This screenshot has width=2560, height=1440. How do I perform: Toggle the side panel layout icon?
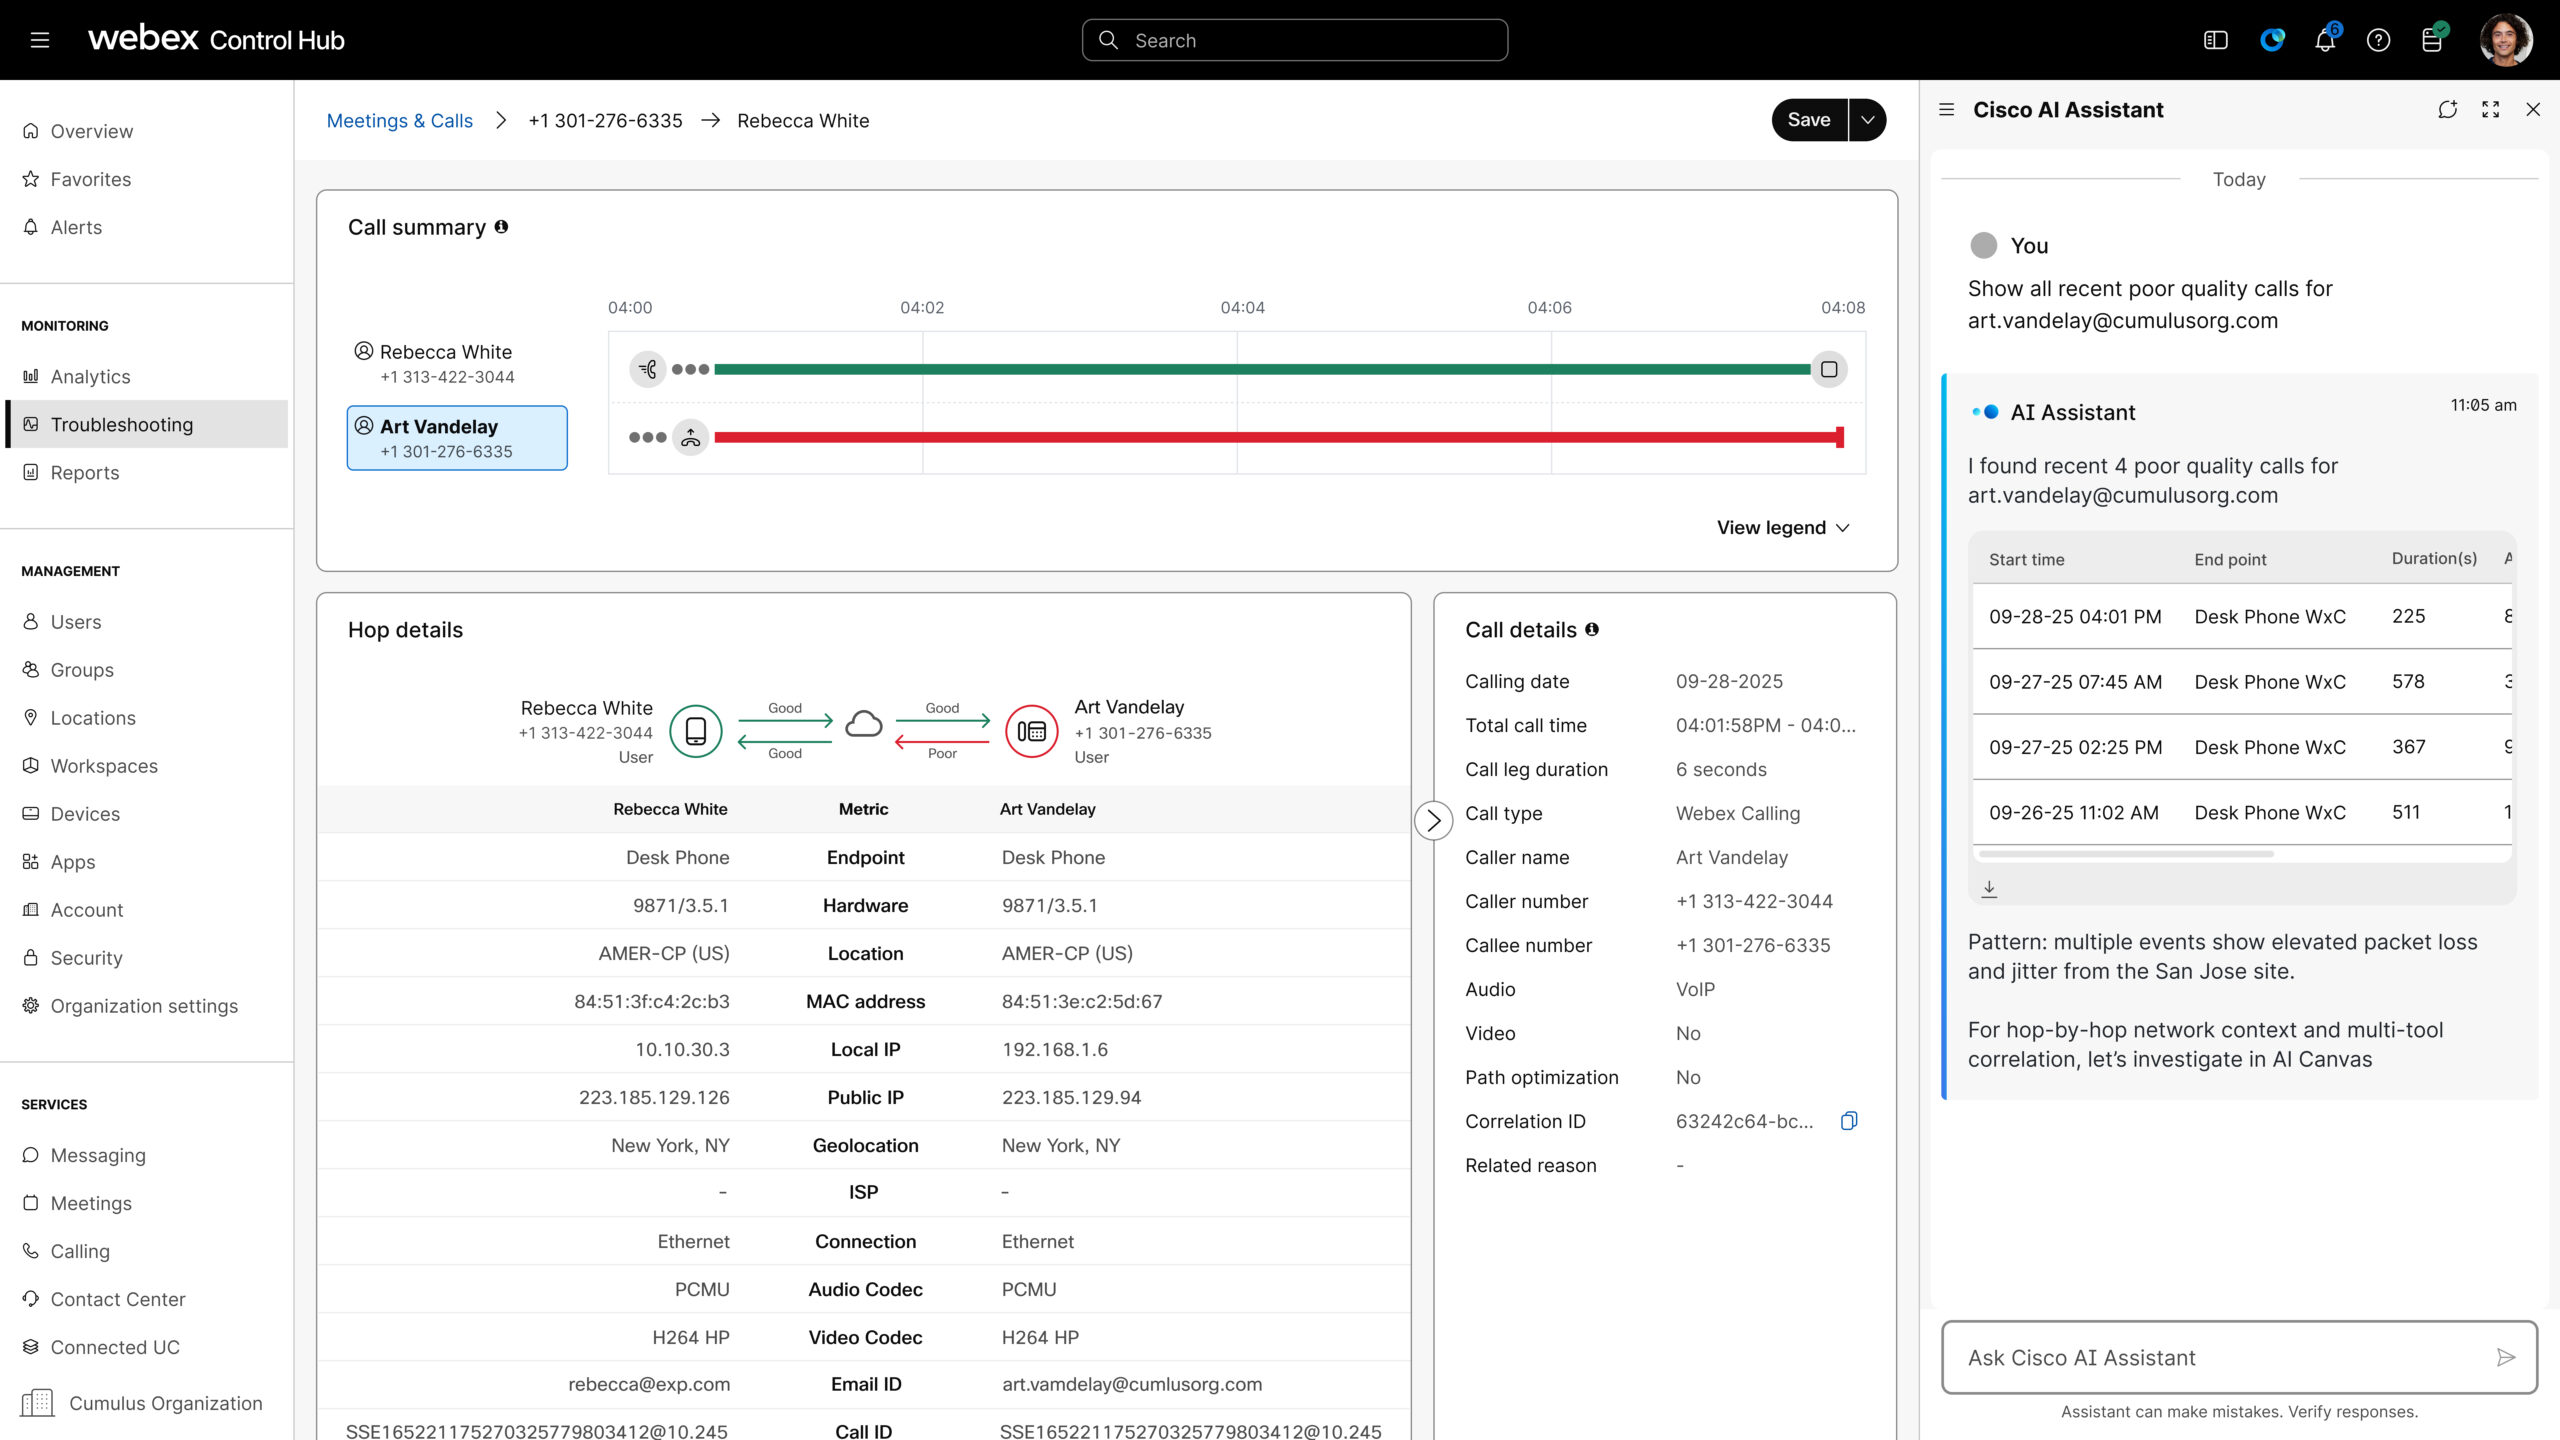pos(2215,40)
